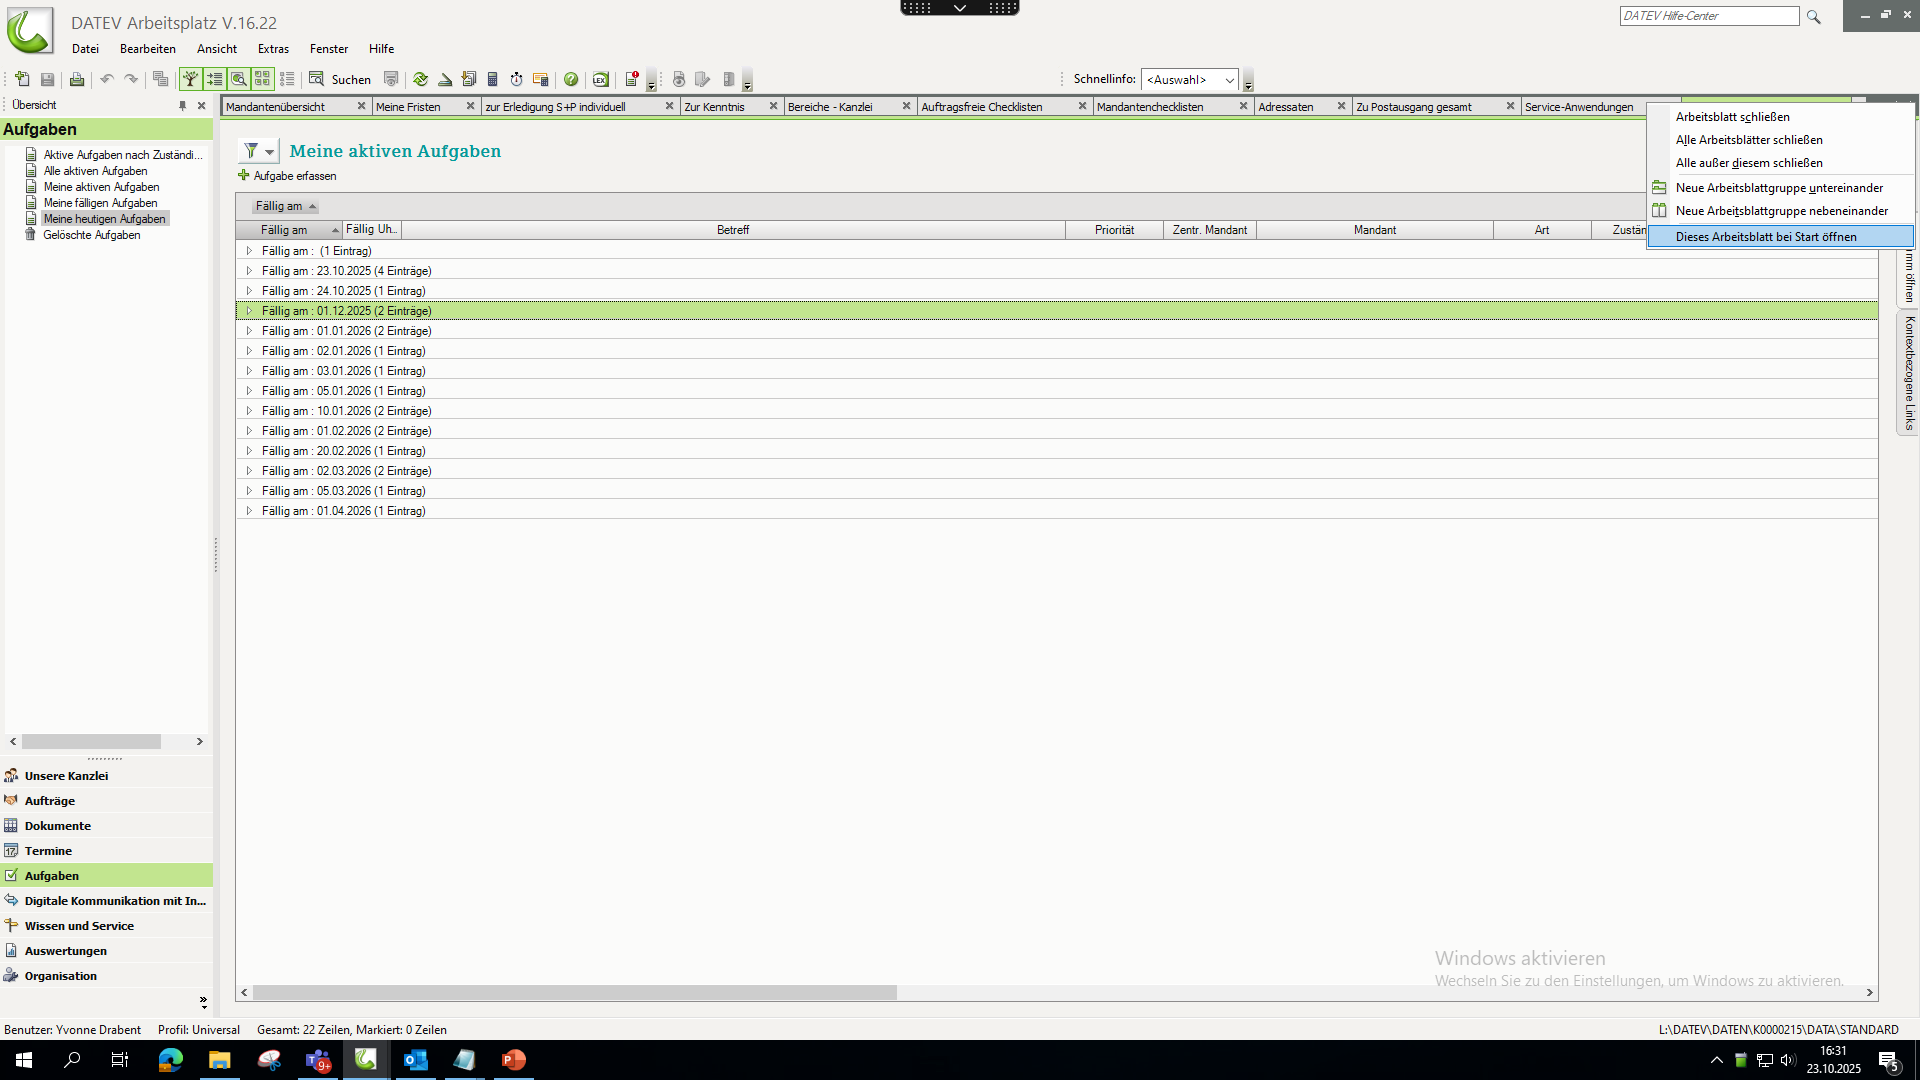Switch to the Meine Fristen tab
Image resolution: width=1920 pixels, height=1080 pixels.
pyautogui.click(x=408, y=107)
